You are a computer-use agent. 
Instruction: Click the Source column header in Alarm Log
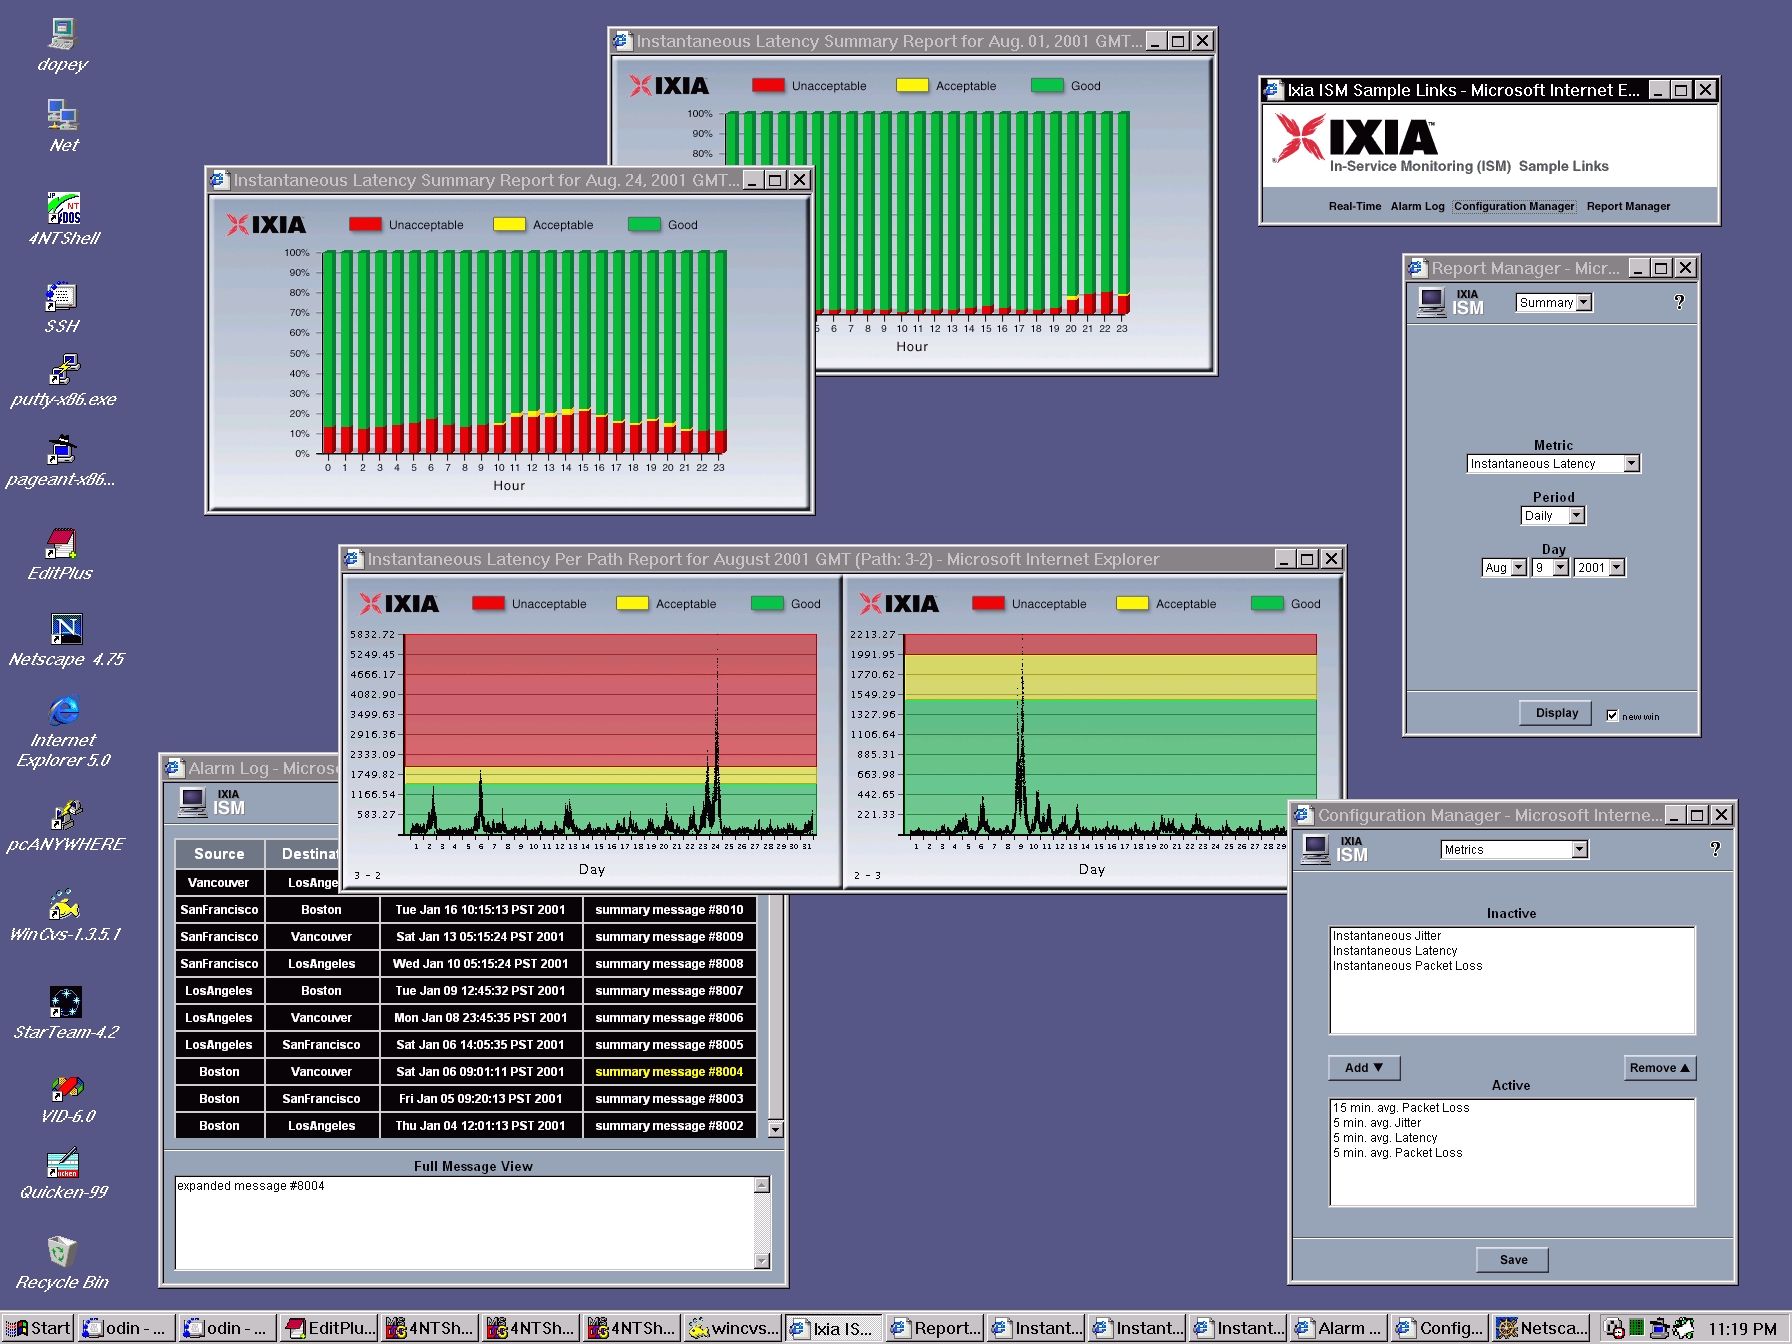click(x=219, y=854)
